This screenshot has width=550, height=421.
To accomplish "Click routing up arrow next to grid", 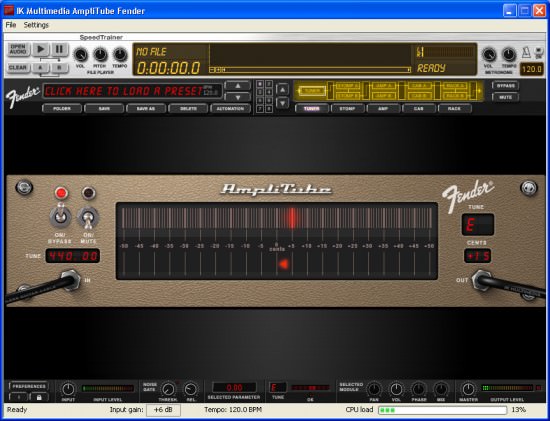I will [x=282, y=89].
